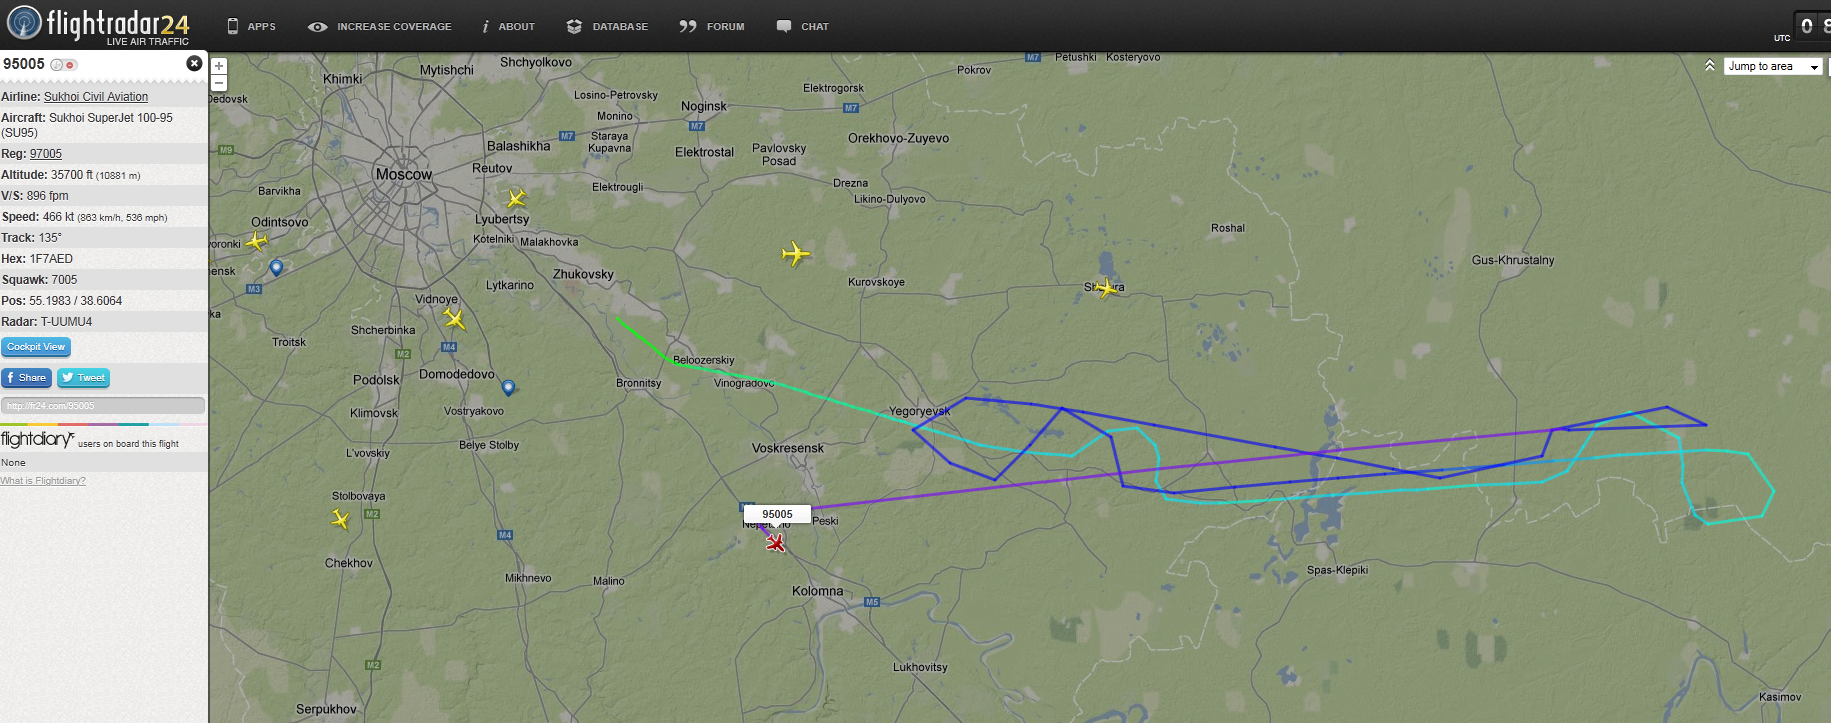This screenshot has height=723, width=1831.
Task: Open the Sukhoi Civil Aviation link
Action: click(x=96, y=97)
